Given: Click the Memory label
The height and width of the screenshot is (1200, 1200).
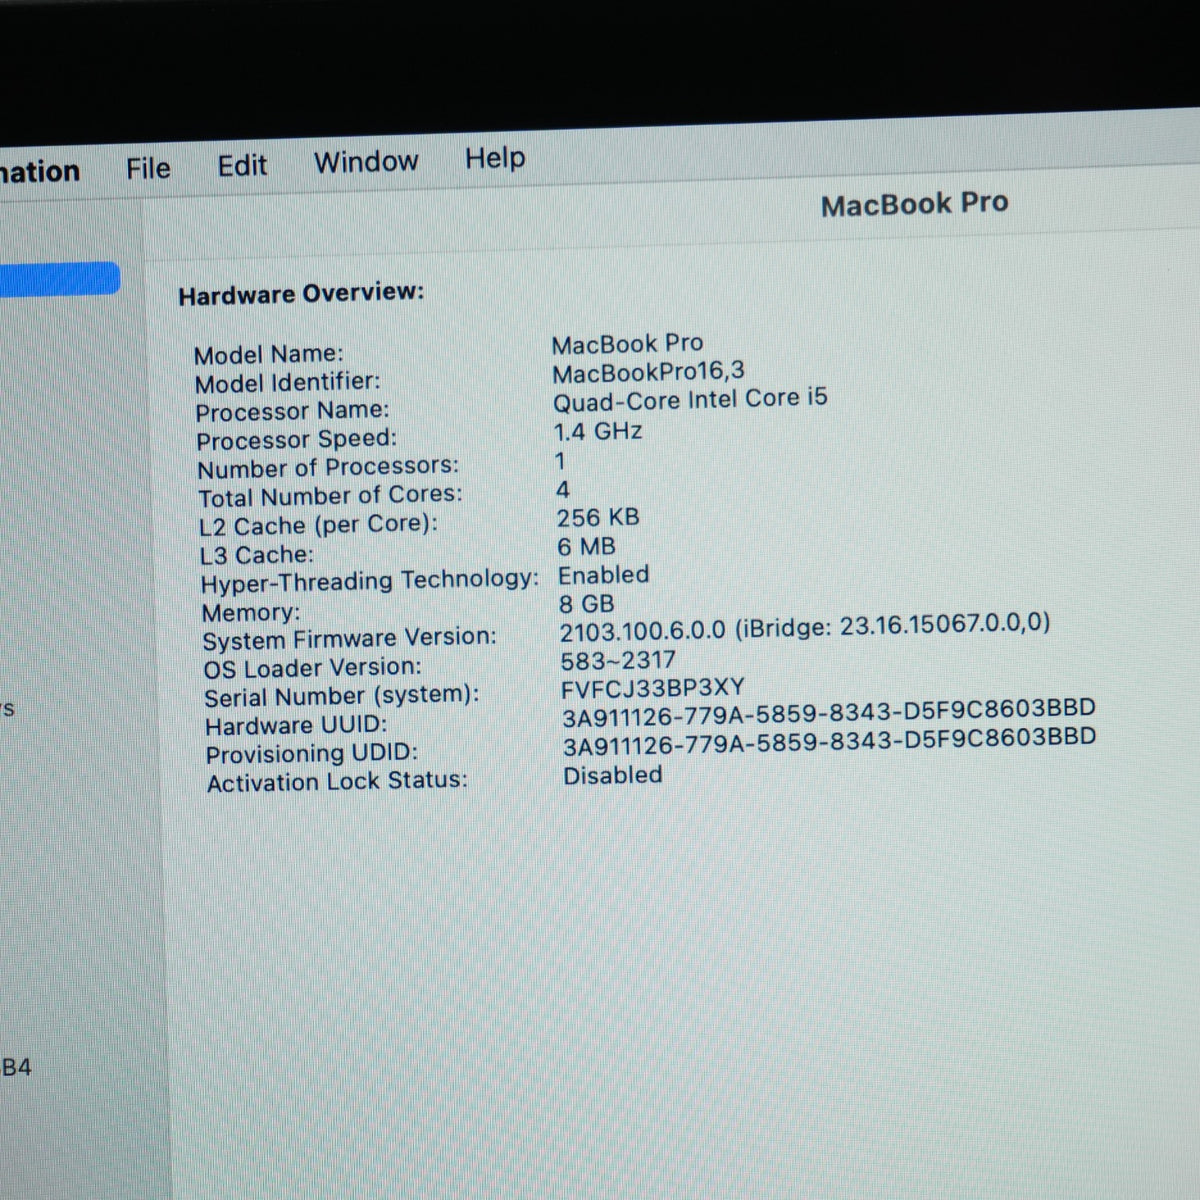Looking at the screenshot, I should point(250,612).
